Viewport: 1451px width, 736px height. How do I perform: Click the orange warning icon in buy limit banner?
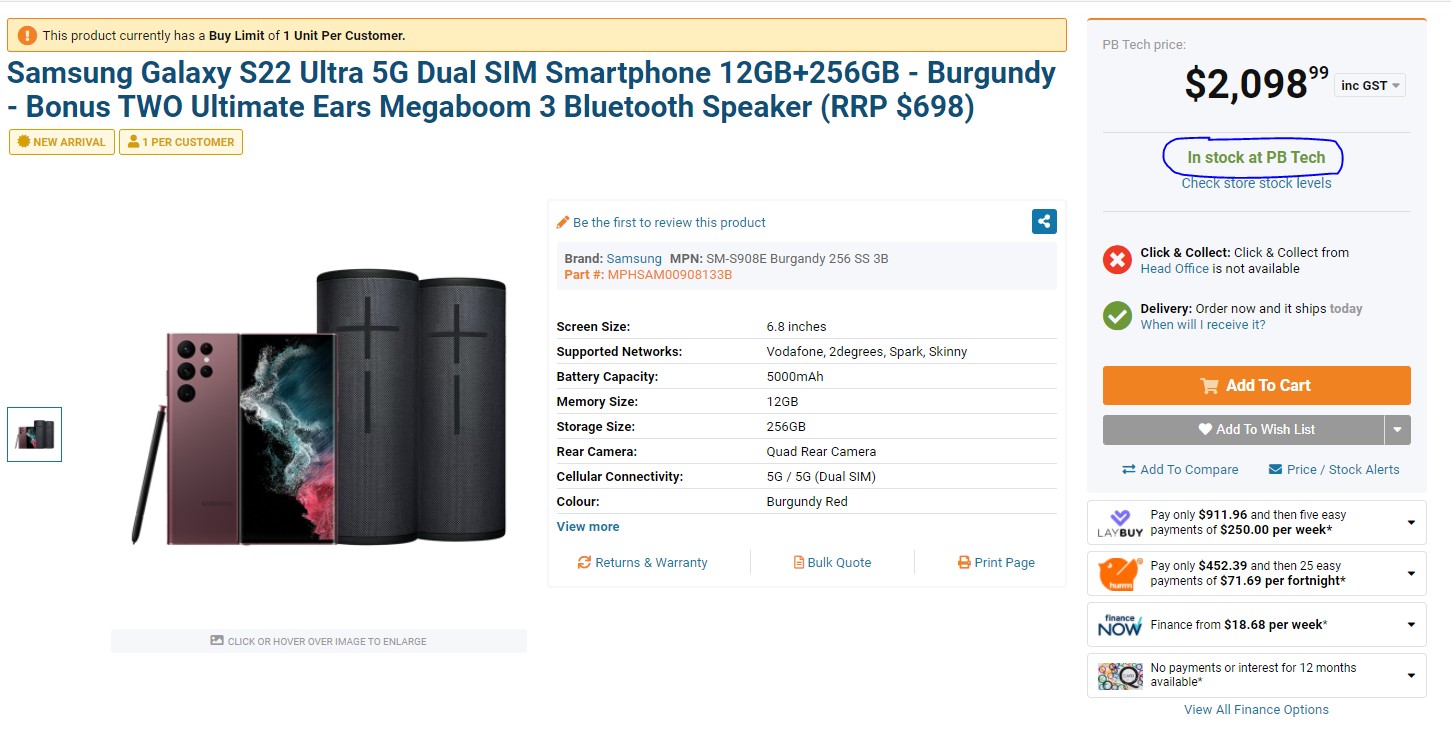(x=27, y=35)
